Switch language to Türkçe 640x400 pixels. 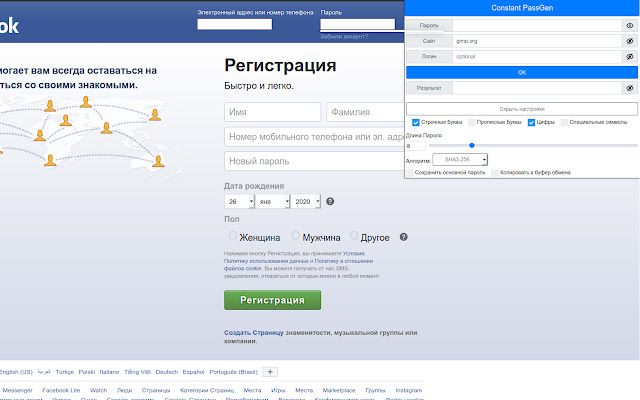click(64, 372)
